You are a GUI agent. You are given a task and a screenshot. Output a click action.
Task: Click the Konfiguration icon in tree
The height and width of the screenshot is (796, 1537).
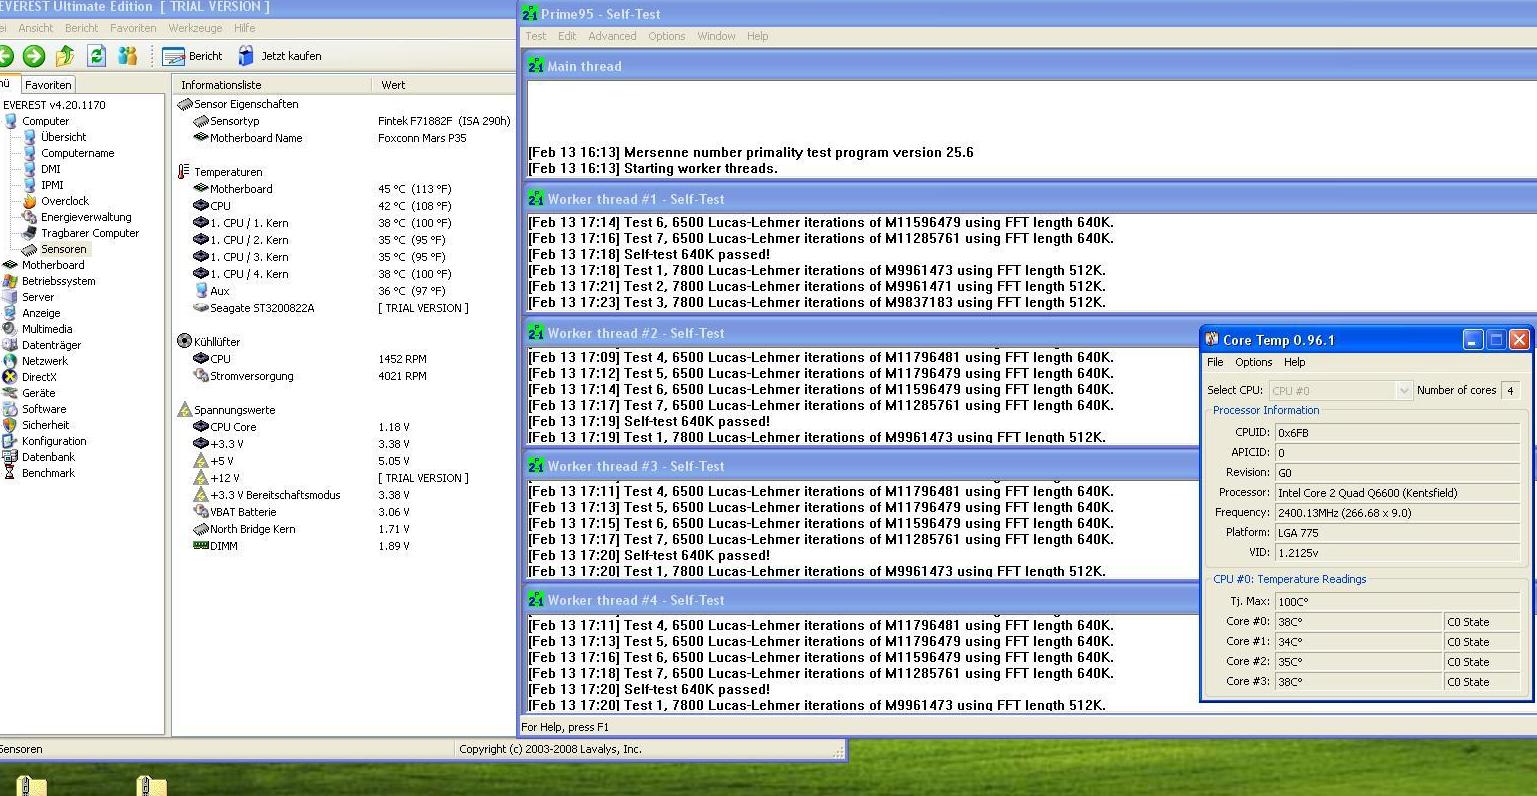tap(10, 441)
